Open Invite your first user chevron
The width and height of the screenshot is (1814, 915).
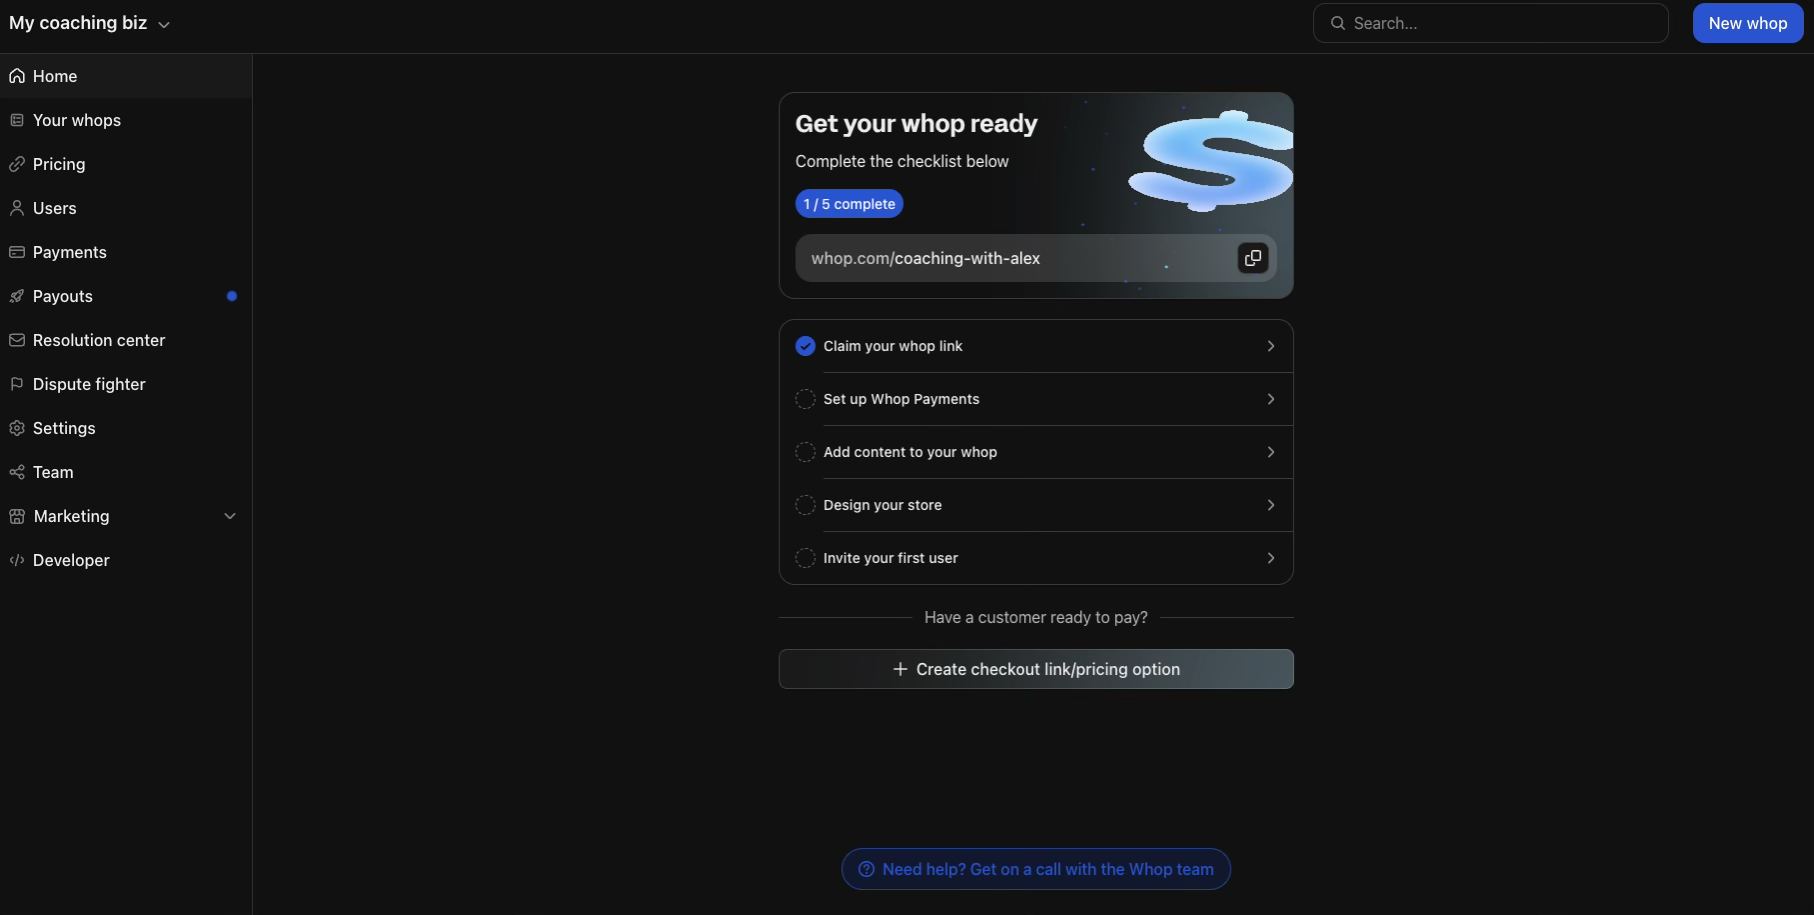1271,558
